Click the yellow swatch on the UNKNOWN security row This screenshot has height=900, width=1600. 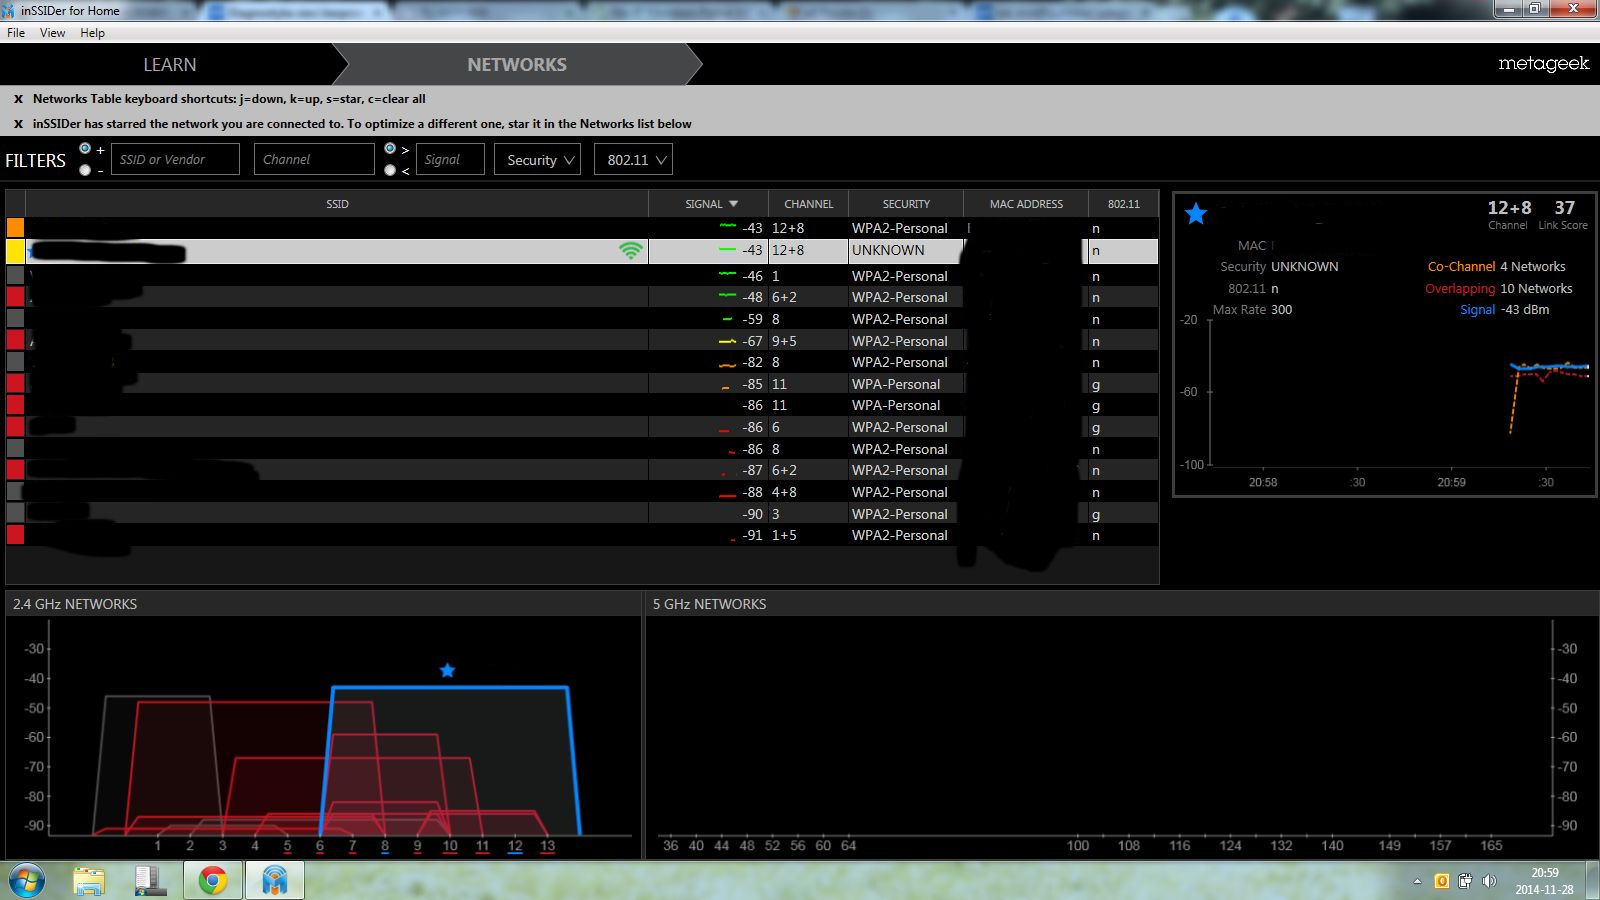pyautogui.click(x=15, y=251)
